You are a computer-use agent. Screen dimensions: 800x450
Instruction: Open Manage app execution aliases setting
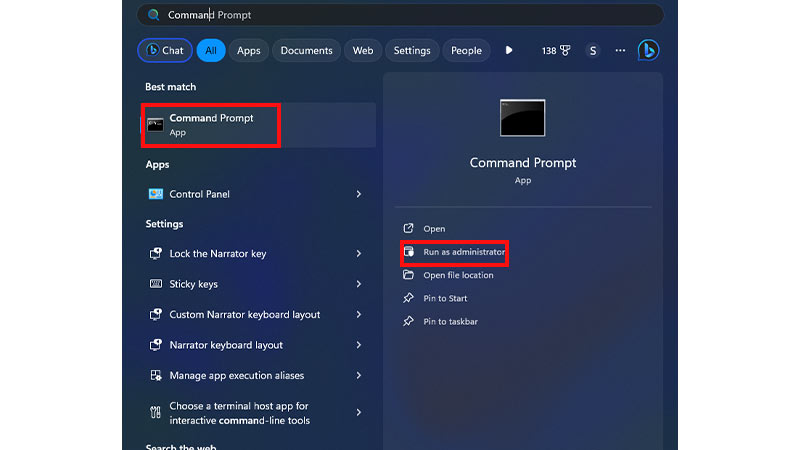[x=258, y=376]
